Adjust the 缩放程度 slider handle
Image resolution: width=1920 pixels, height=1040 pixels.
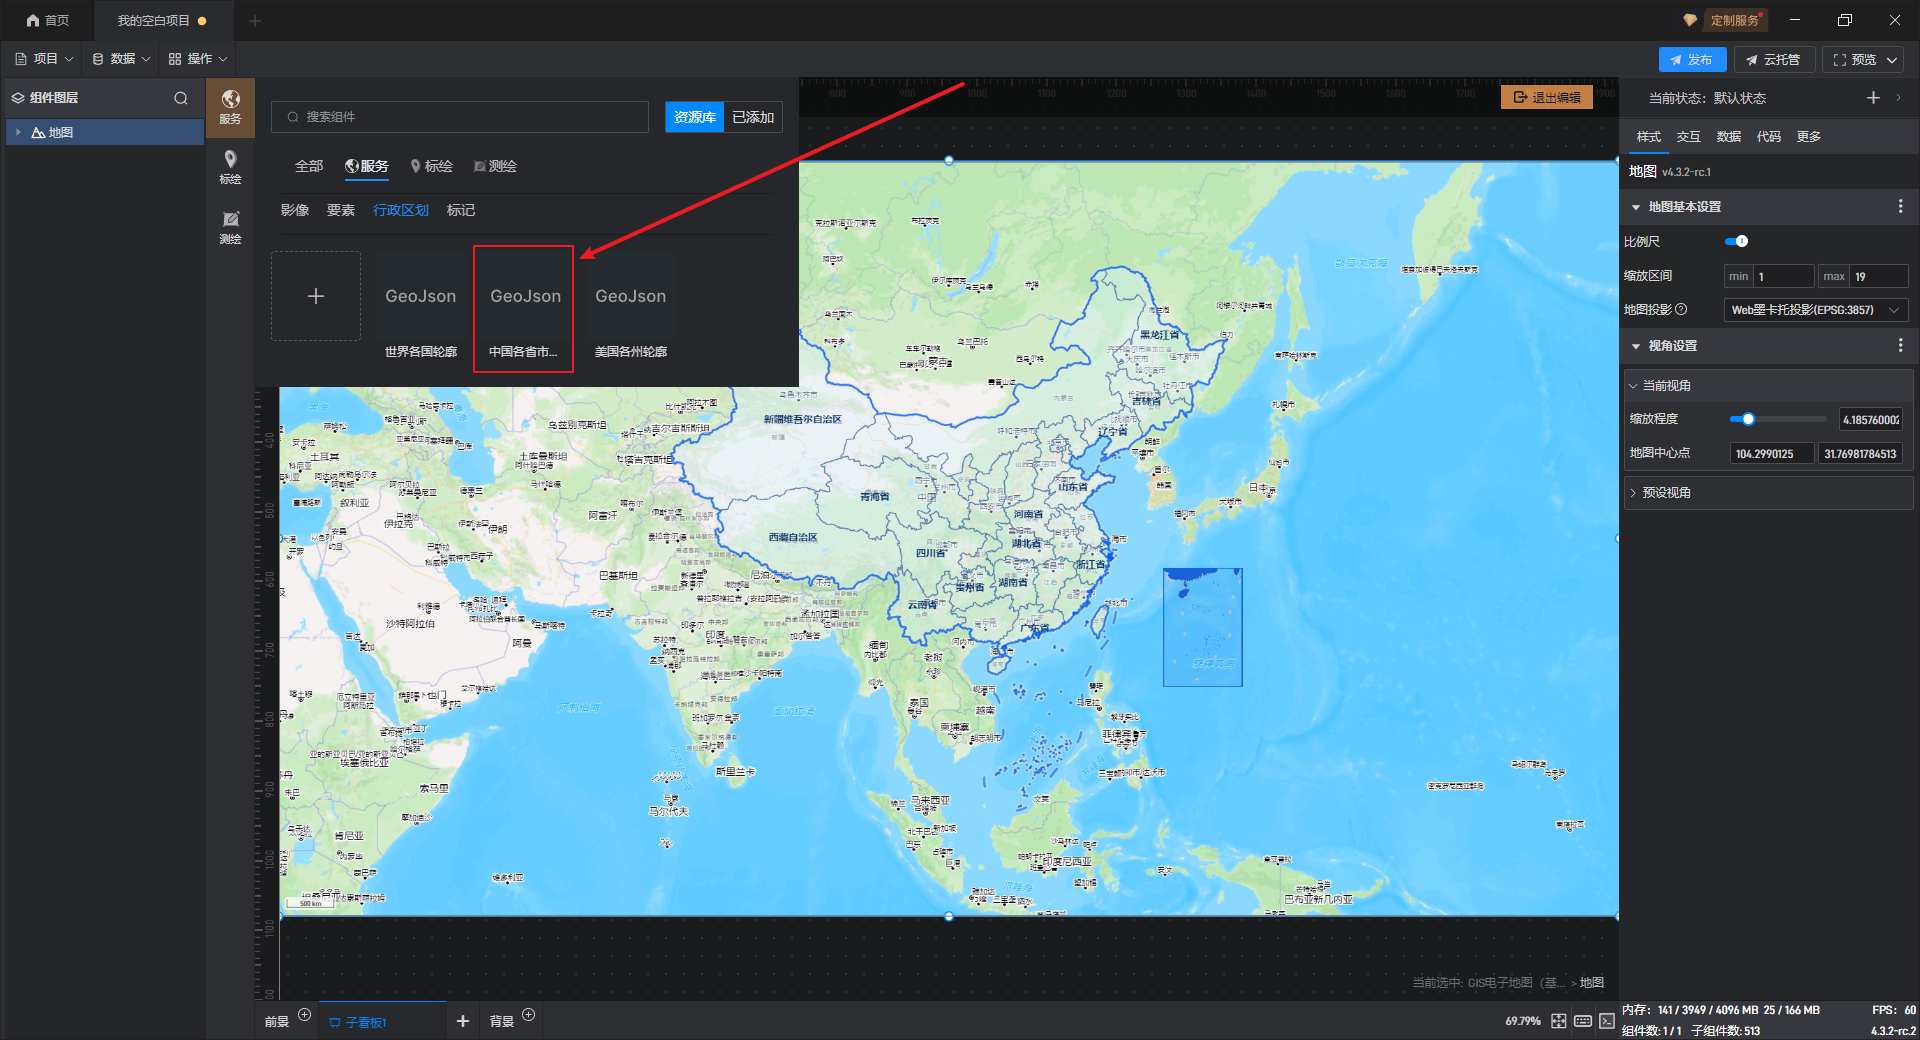point(1748,419)
